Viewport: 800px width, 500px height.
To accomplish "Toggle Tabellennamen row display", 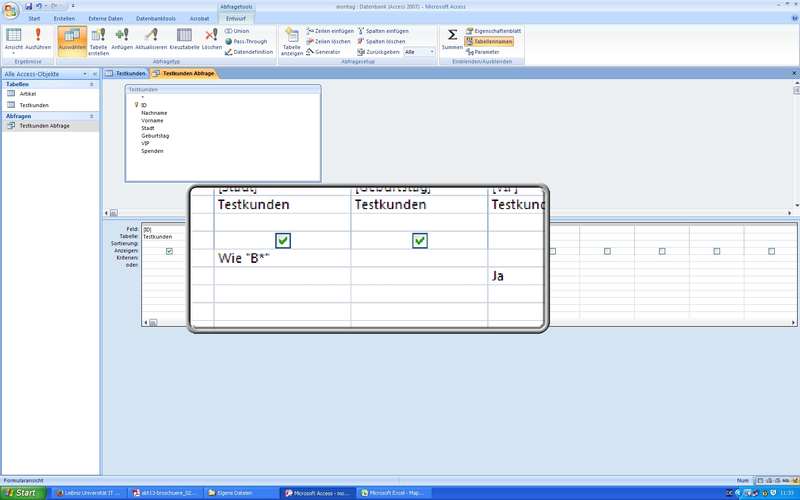I will click(489, 41).
